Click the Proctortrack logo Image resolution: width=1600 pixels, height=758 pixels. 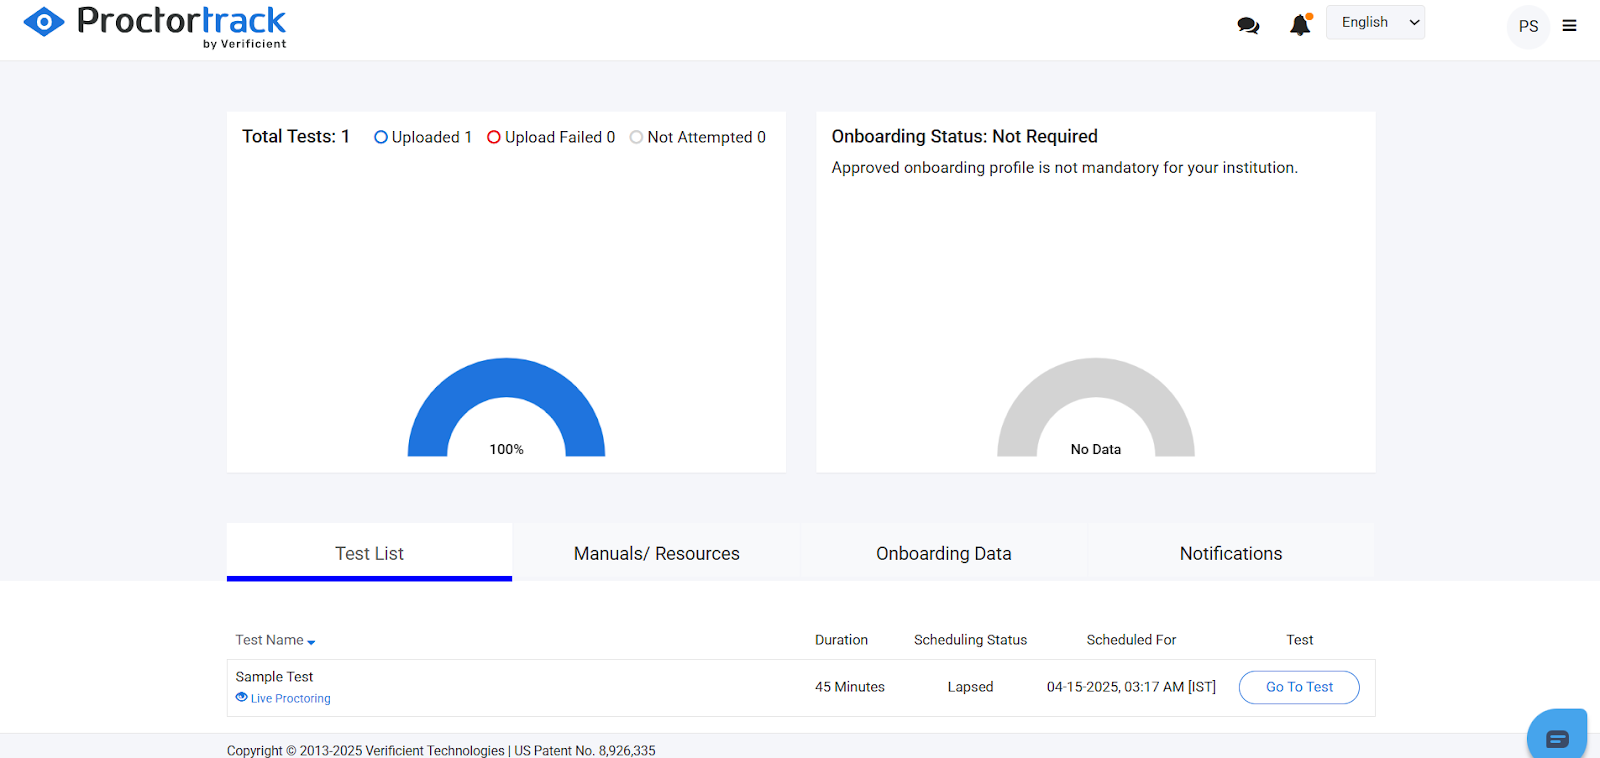155,26
